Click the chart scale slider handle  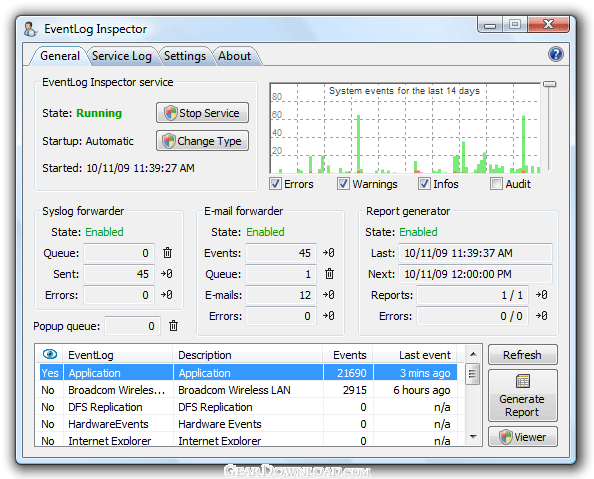tap(549, 84)
